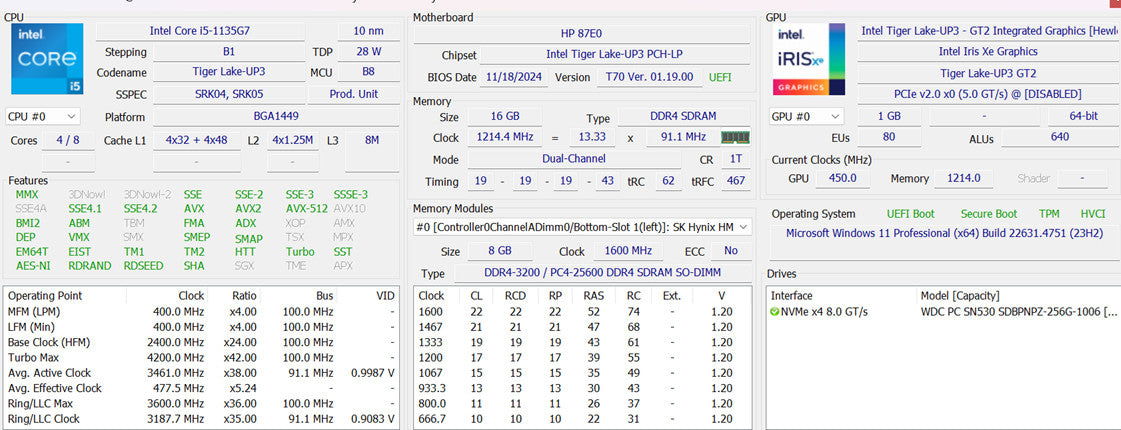1121x430 pixels.
Task: Click the tRC value 62
Action: tap(668, 181)
